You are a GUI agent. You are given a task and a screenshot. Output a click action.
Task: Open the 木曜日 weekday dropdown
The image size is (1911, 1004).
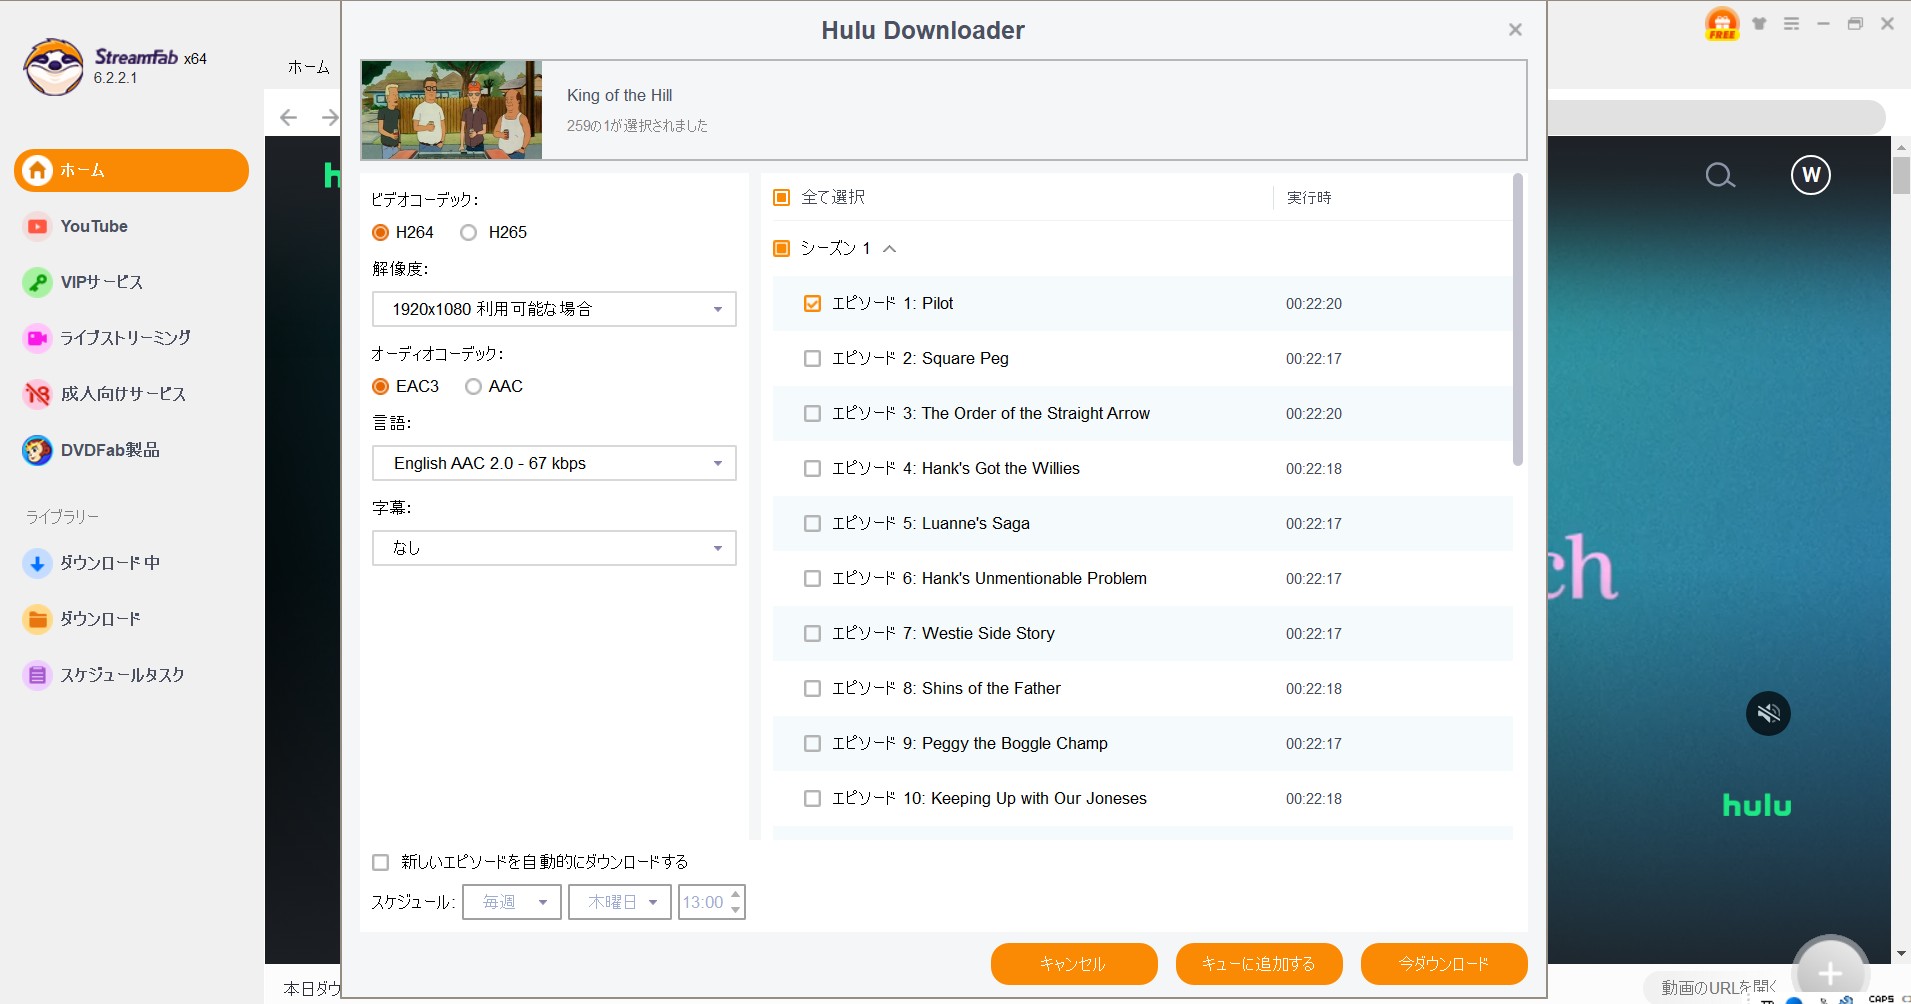(619, 902)
